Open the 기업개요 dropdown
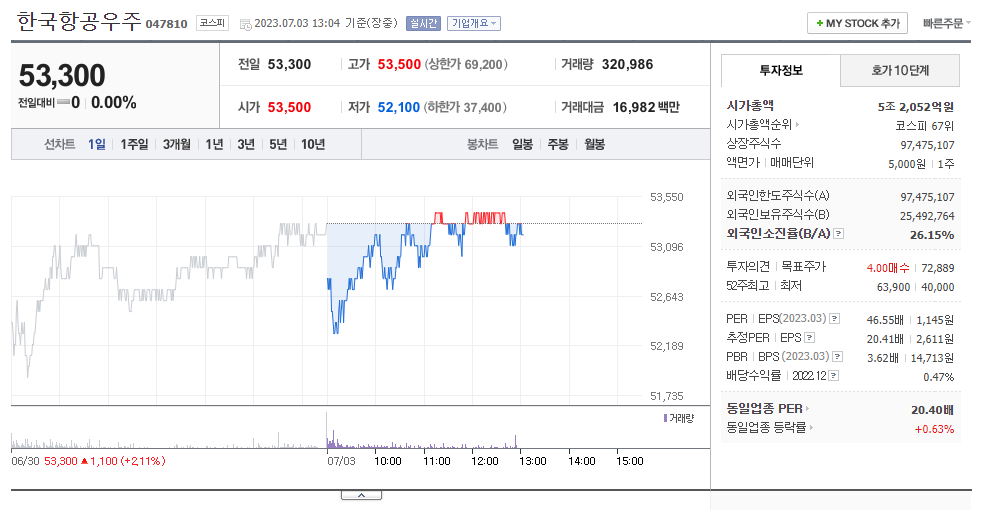The width and height of the screenshot is (997, 510). [474, 24]
